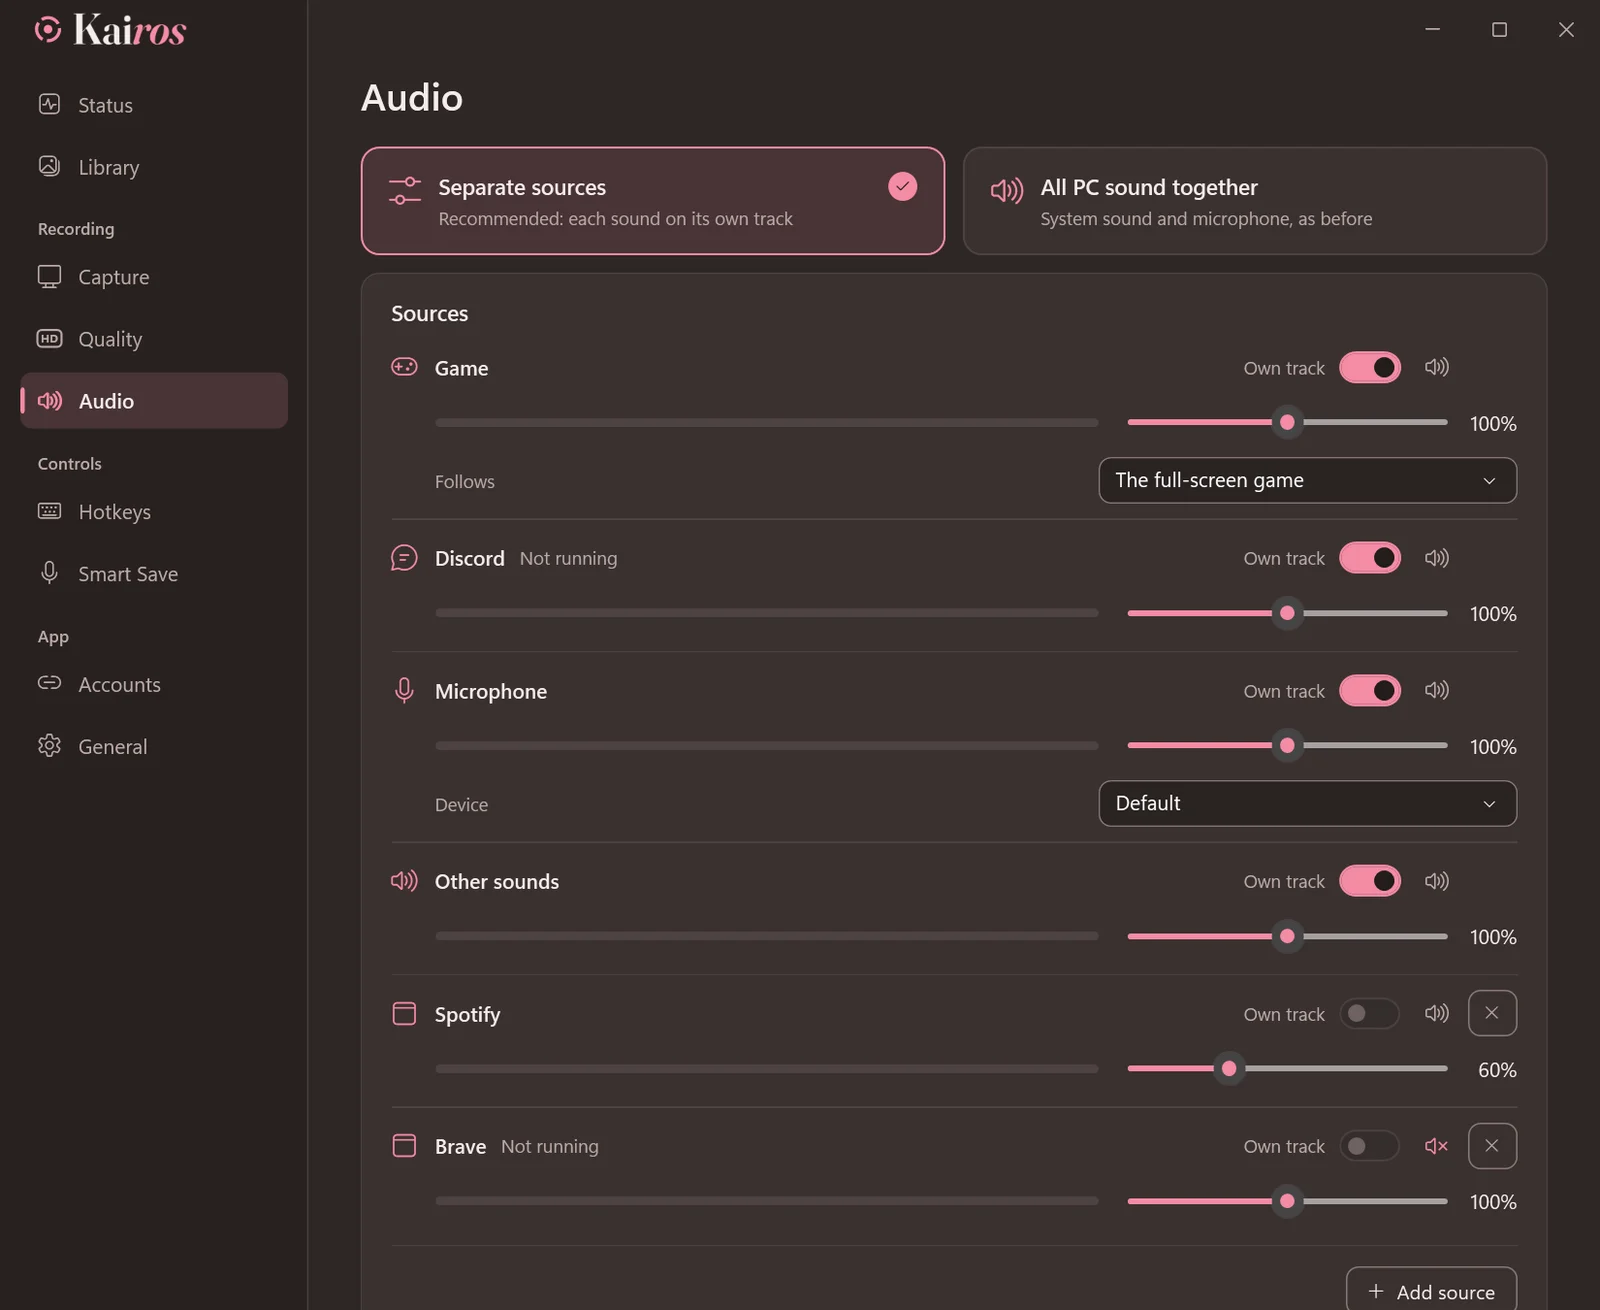1600x1310 pixels.
Task: Click the General gear icon
Action: [x=49, y=745]
